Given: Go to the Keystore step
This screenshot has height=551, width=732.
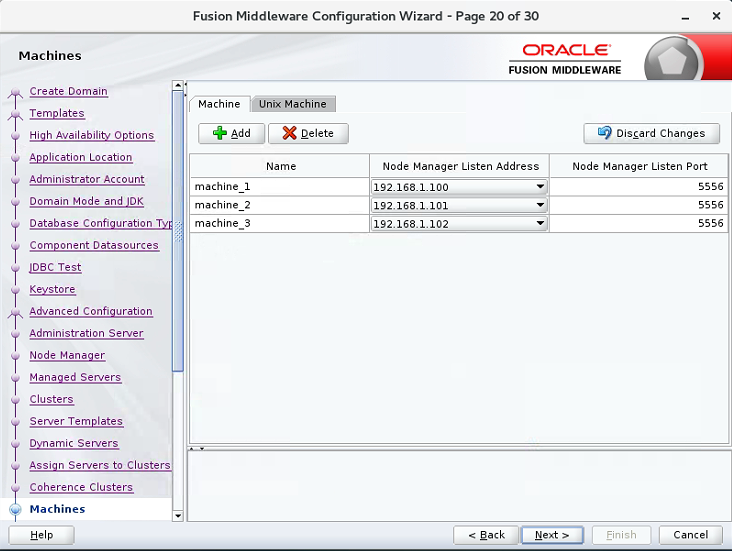Looking at the screenshot, I should (52, 289).
